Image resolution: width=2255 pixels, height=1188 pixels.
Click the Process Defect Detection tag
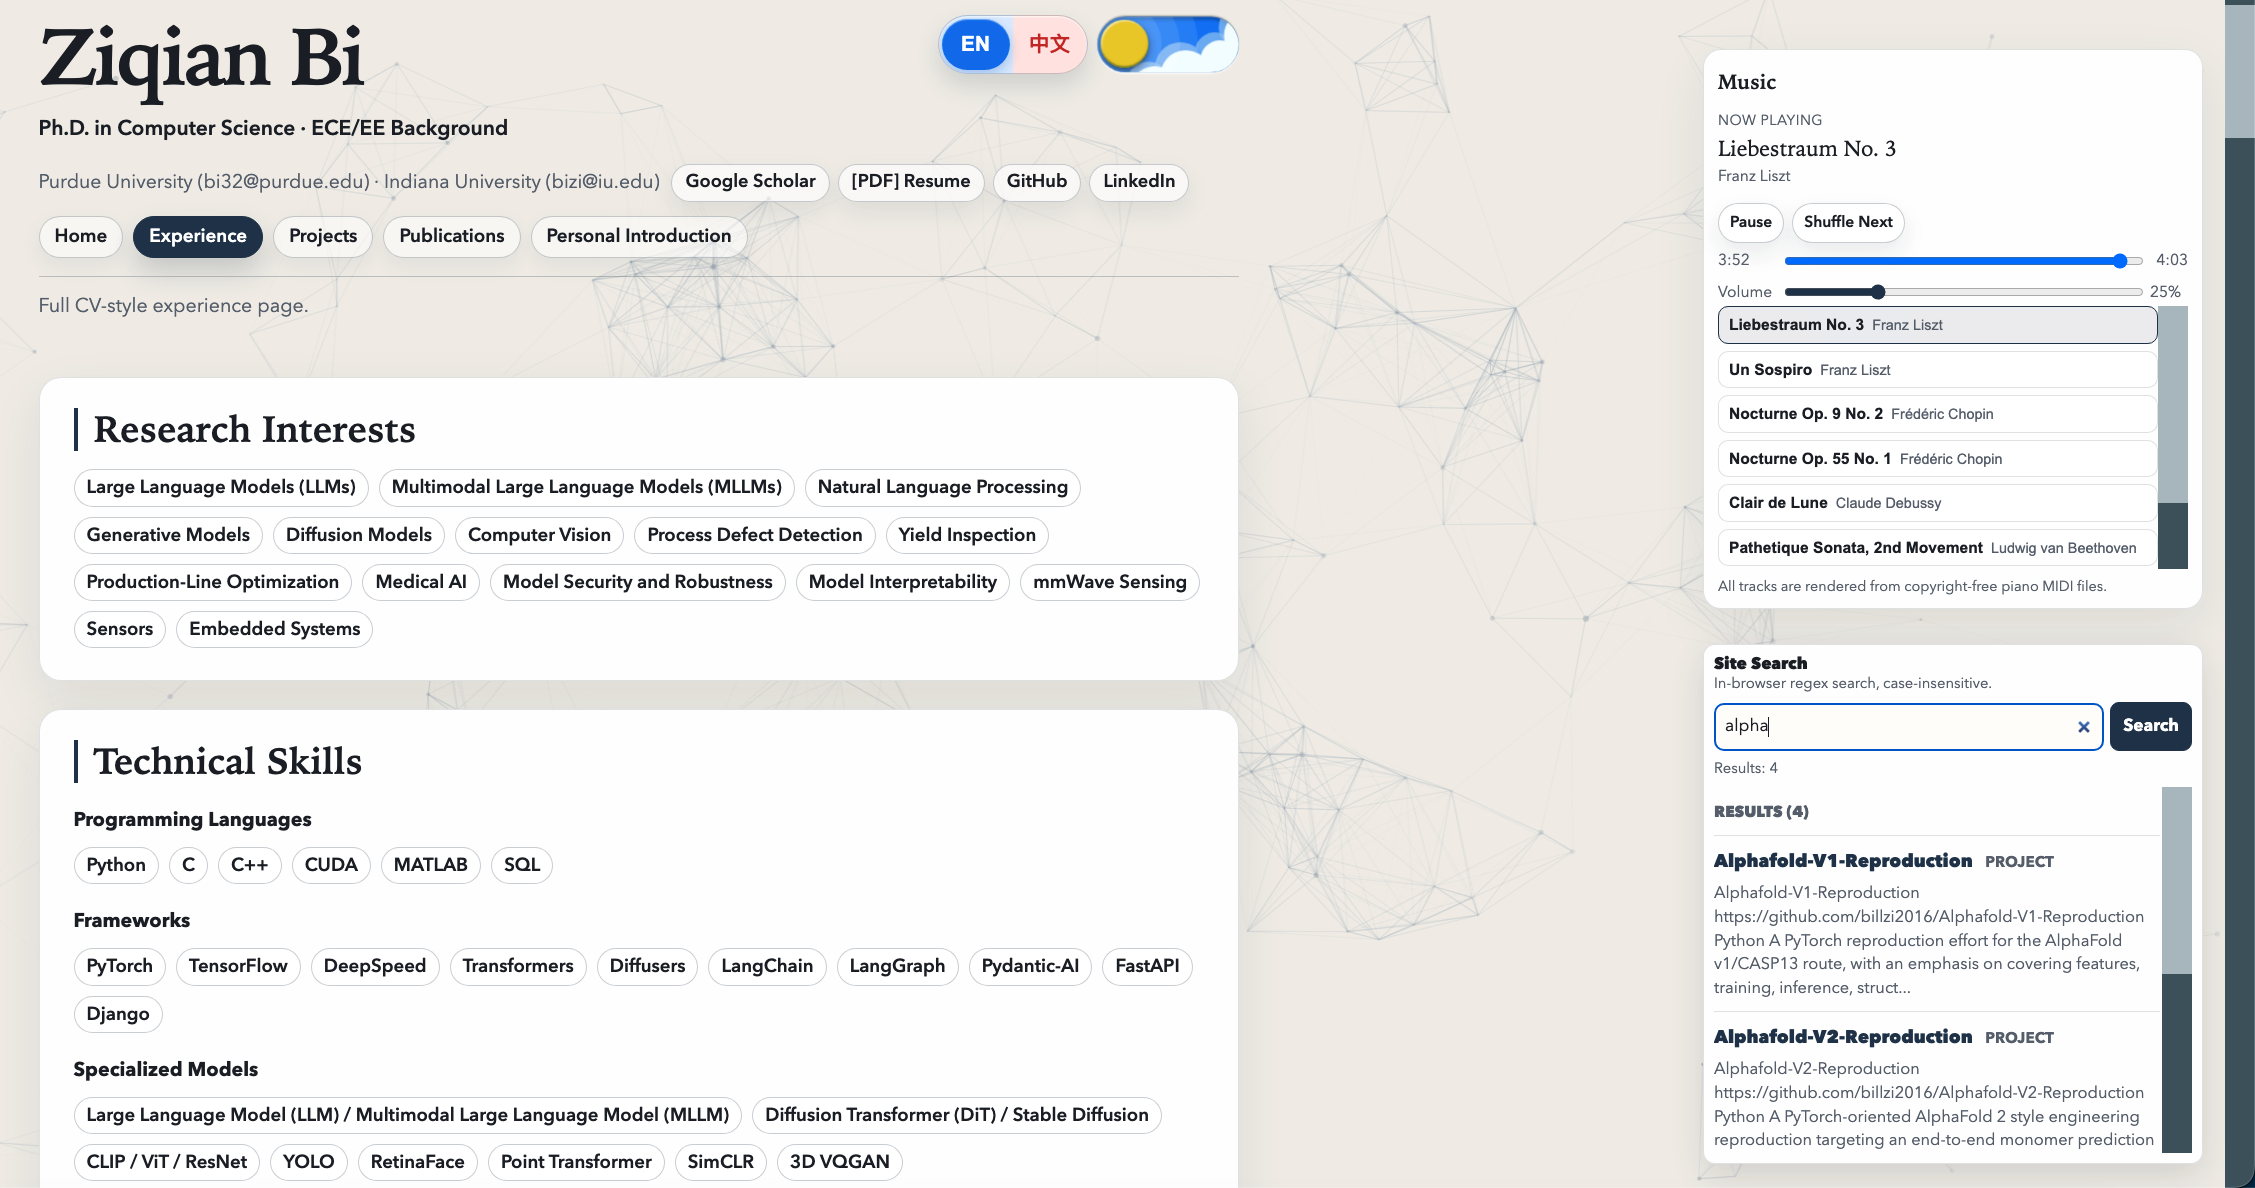point(755,535)
